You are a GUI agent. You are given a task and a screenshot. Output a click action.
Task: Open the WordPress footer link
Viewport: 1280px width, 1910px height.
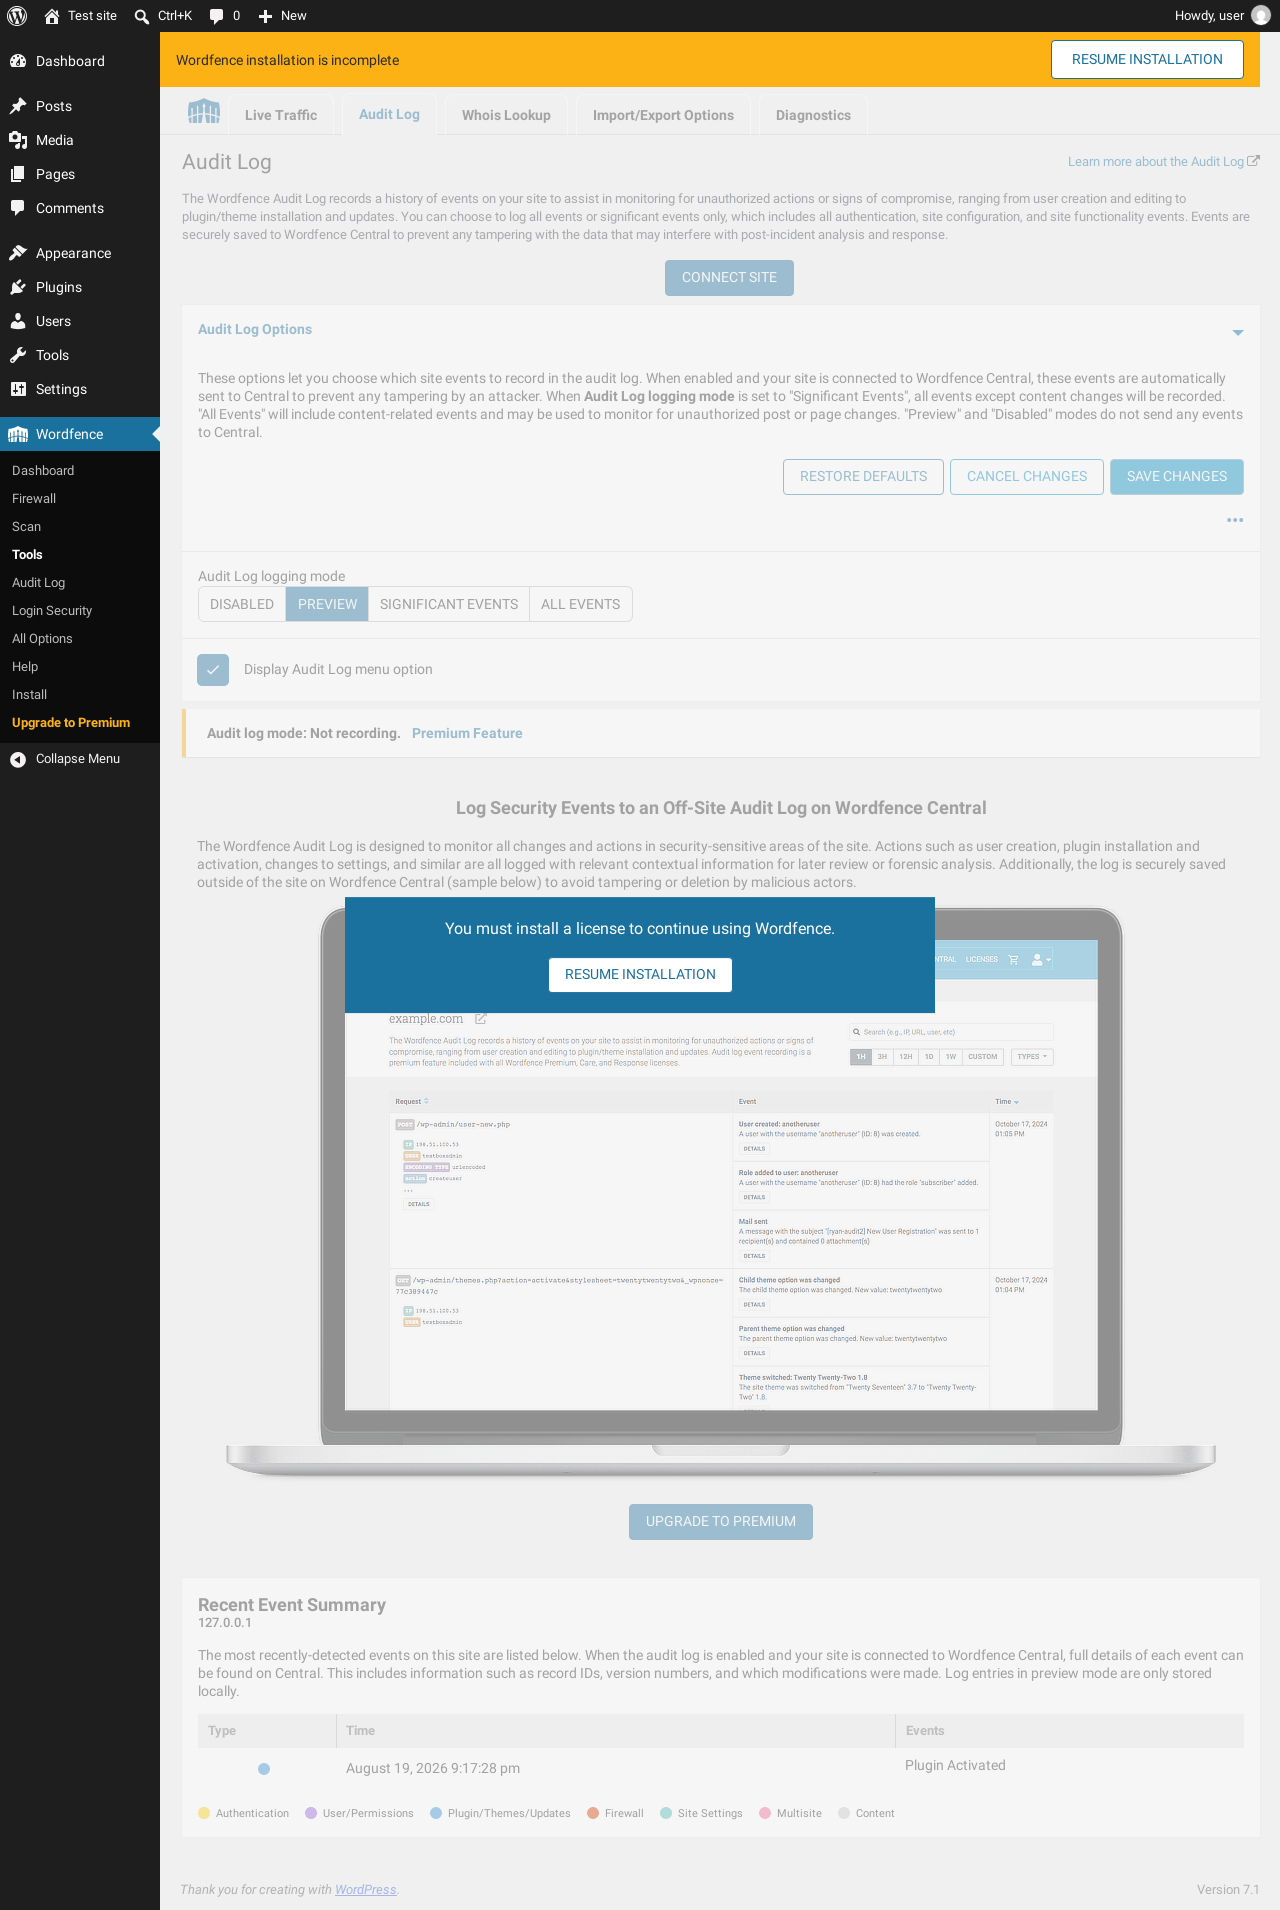coord(366,1889)
